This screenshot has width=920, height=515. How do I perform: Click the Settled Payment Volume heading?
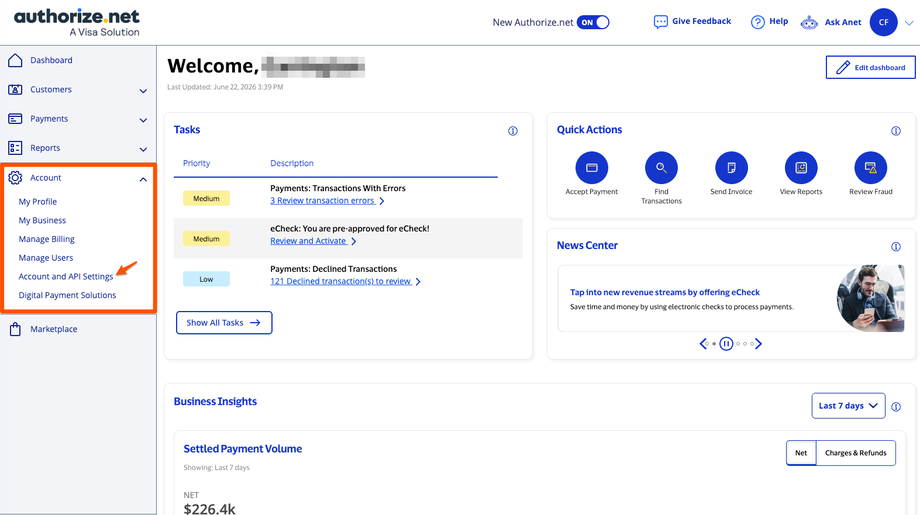click(243, 449)
